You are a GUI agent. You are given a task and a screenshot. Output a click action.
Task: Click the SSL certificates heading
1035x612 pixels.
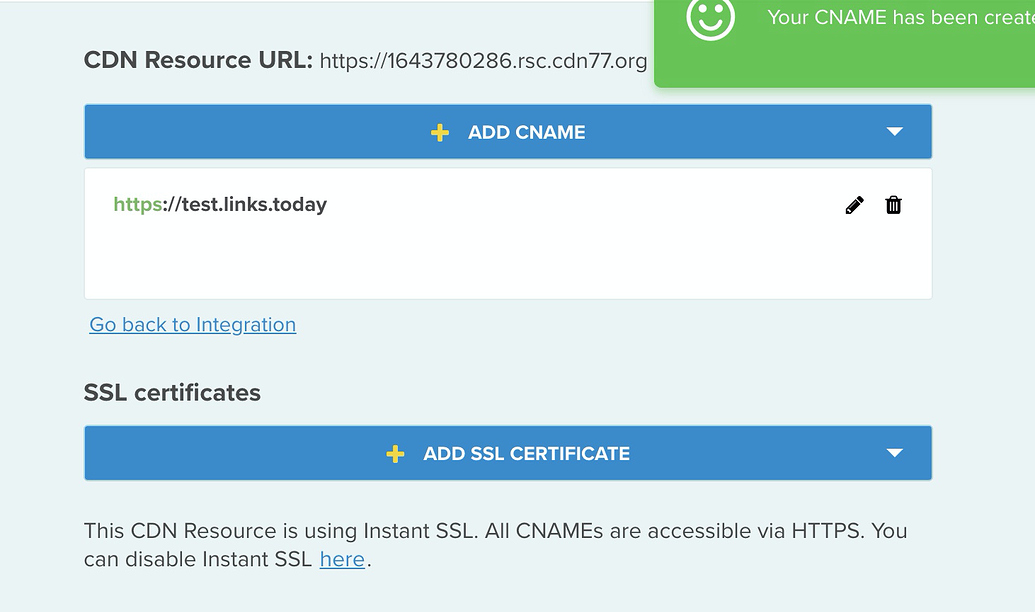tap(172, 393)
